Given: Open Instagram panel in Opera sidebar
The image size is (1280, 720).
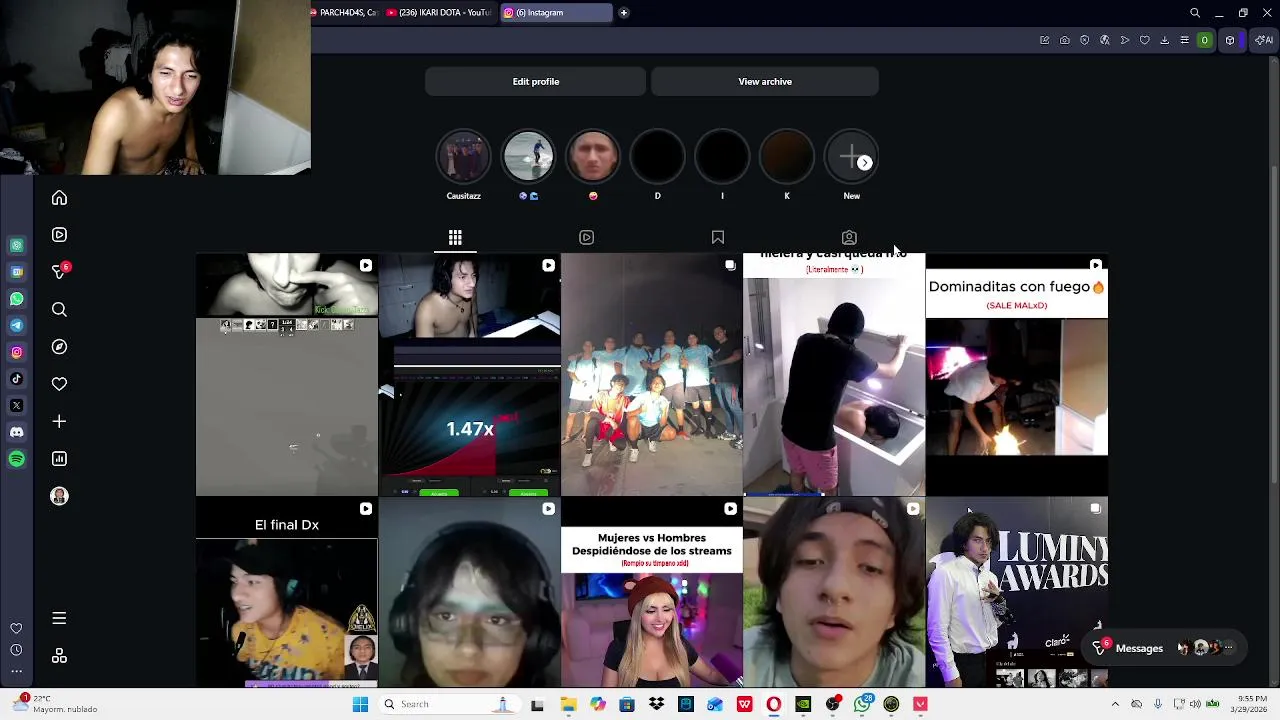Looking at the screenshot, I should coord(16,352).
